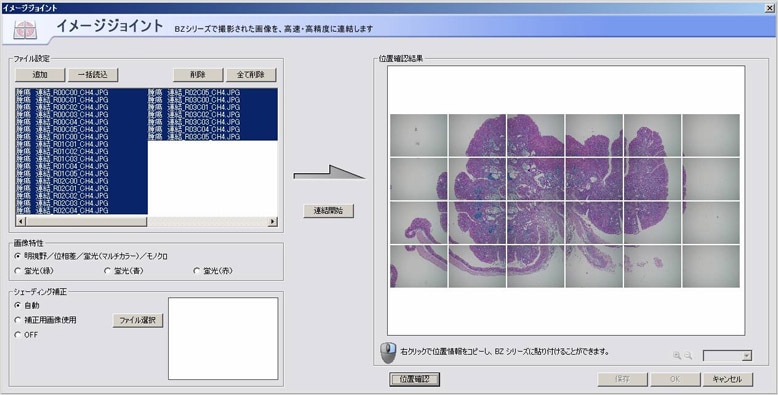This screenshot has height=395, width=778.
Task: Click the ファイル選択 file select button
Action: (x=138, y=321)
